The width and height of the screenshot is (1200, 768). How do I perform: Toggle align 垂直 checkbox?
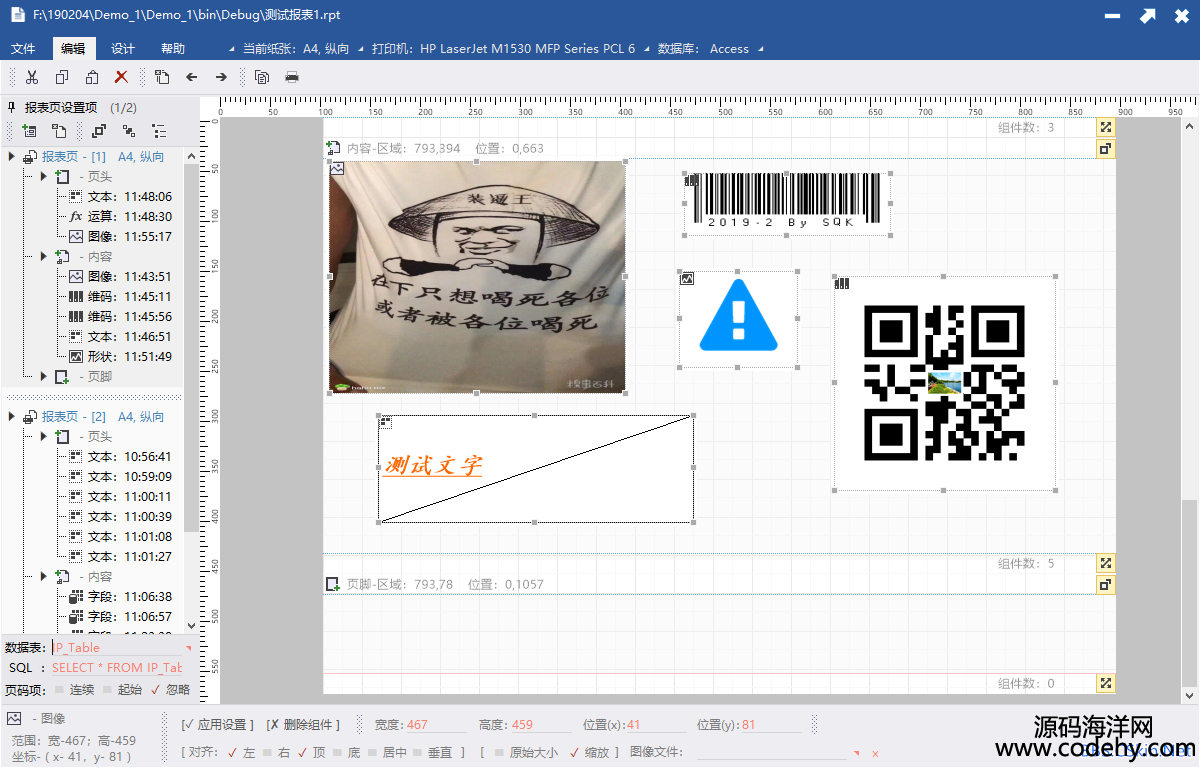[434, 753]
